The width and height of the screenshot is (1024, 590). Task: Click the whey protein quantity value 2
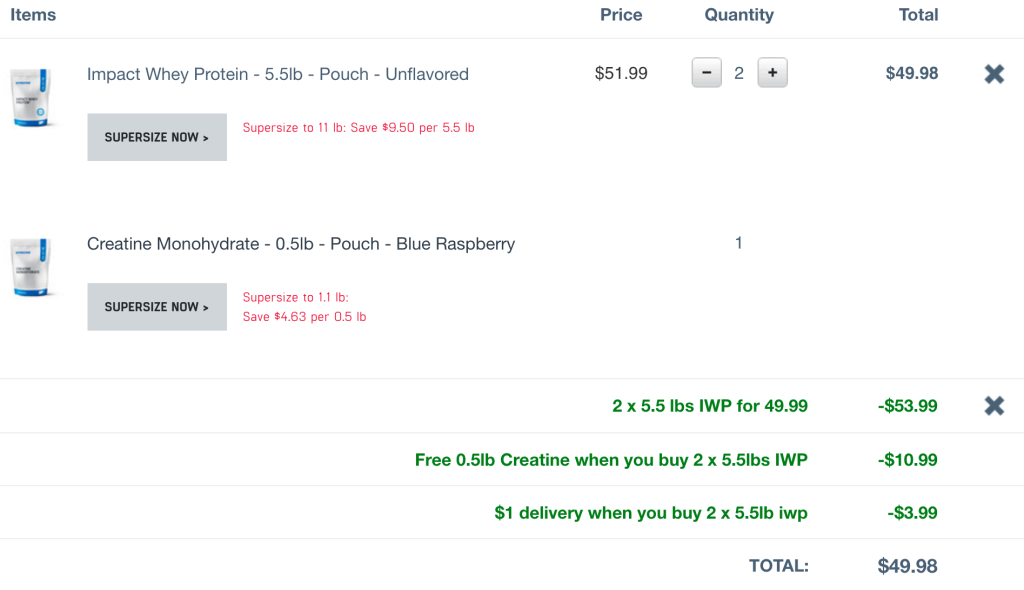tap(739, 73)
